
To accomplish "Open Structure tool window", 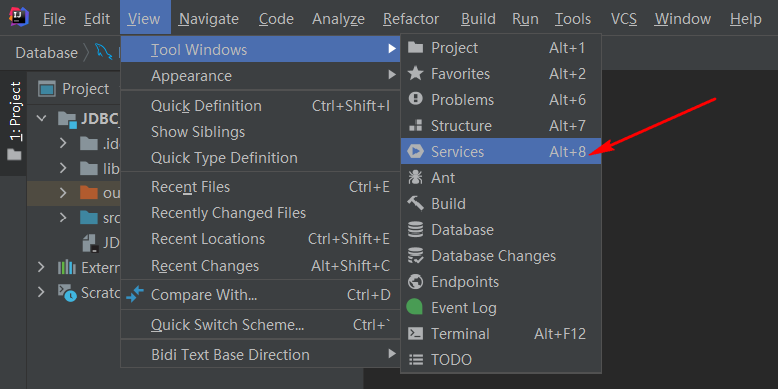I will (x=501, y=126).
